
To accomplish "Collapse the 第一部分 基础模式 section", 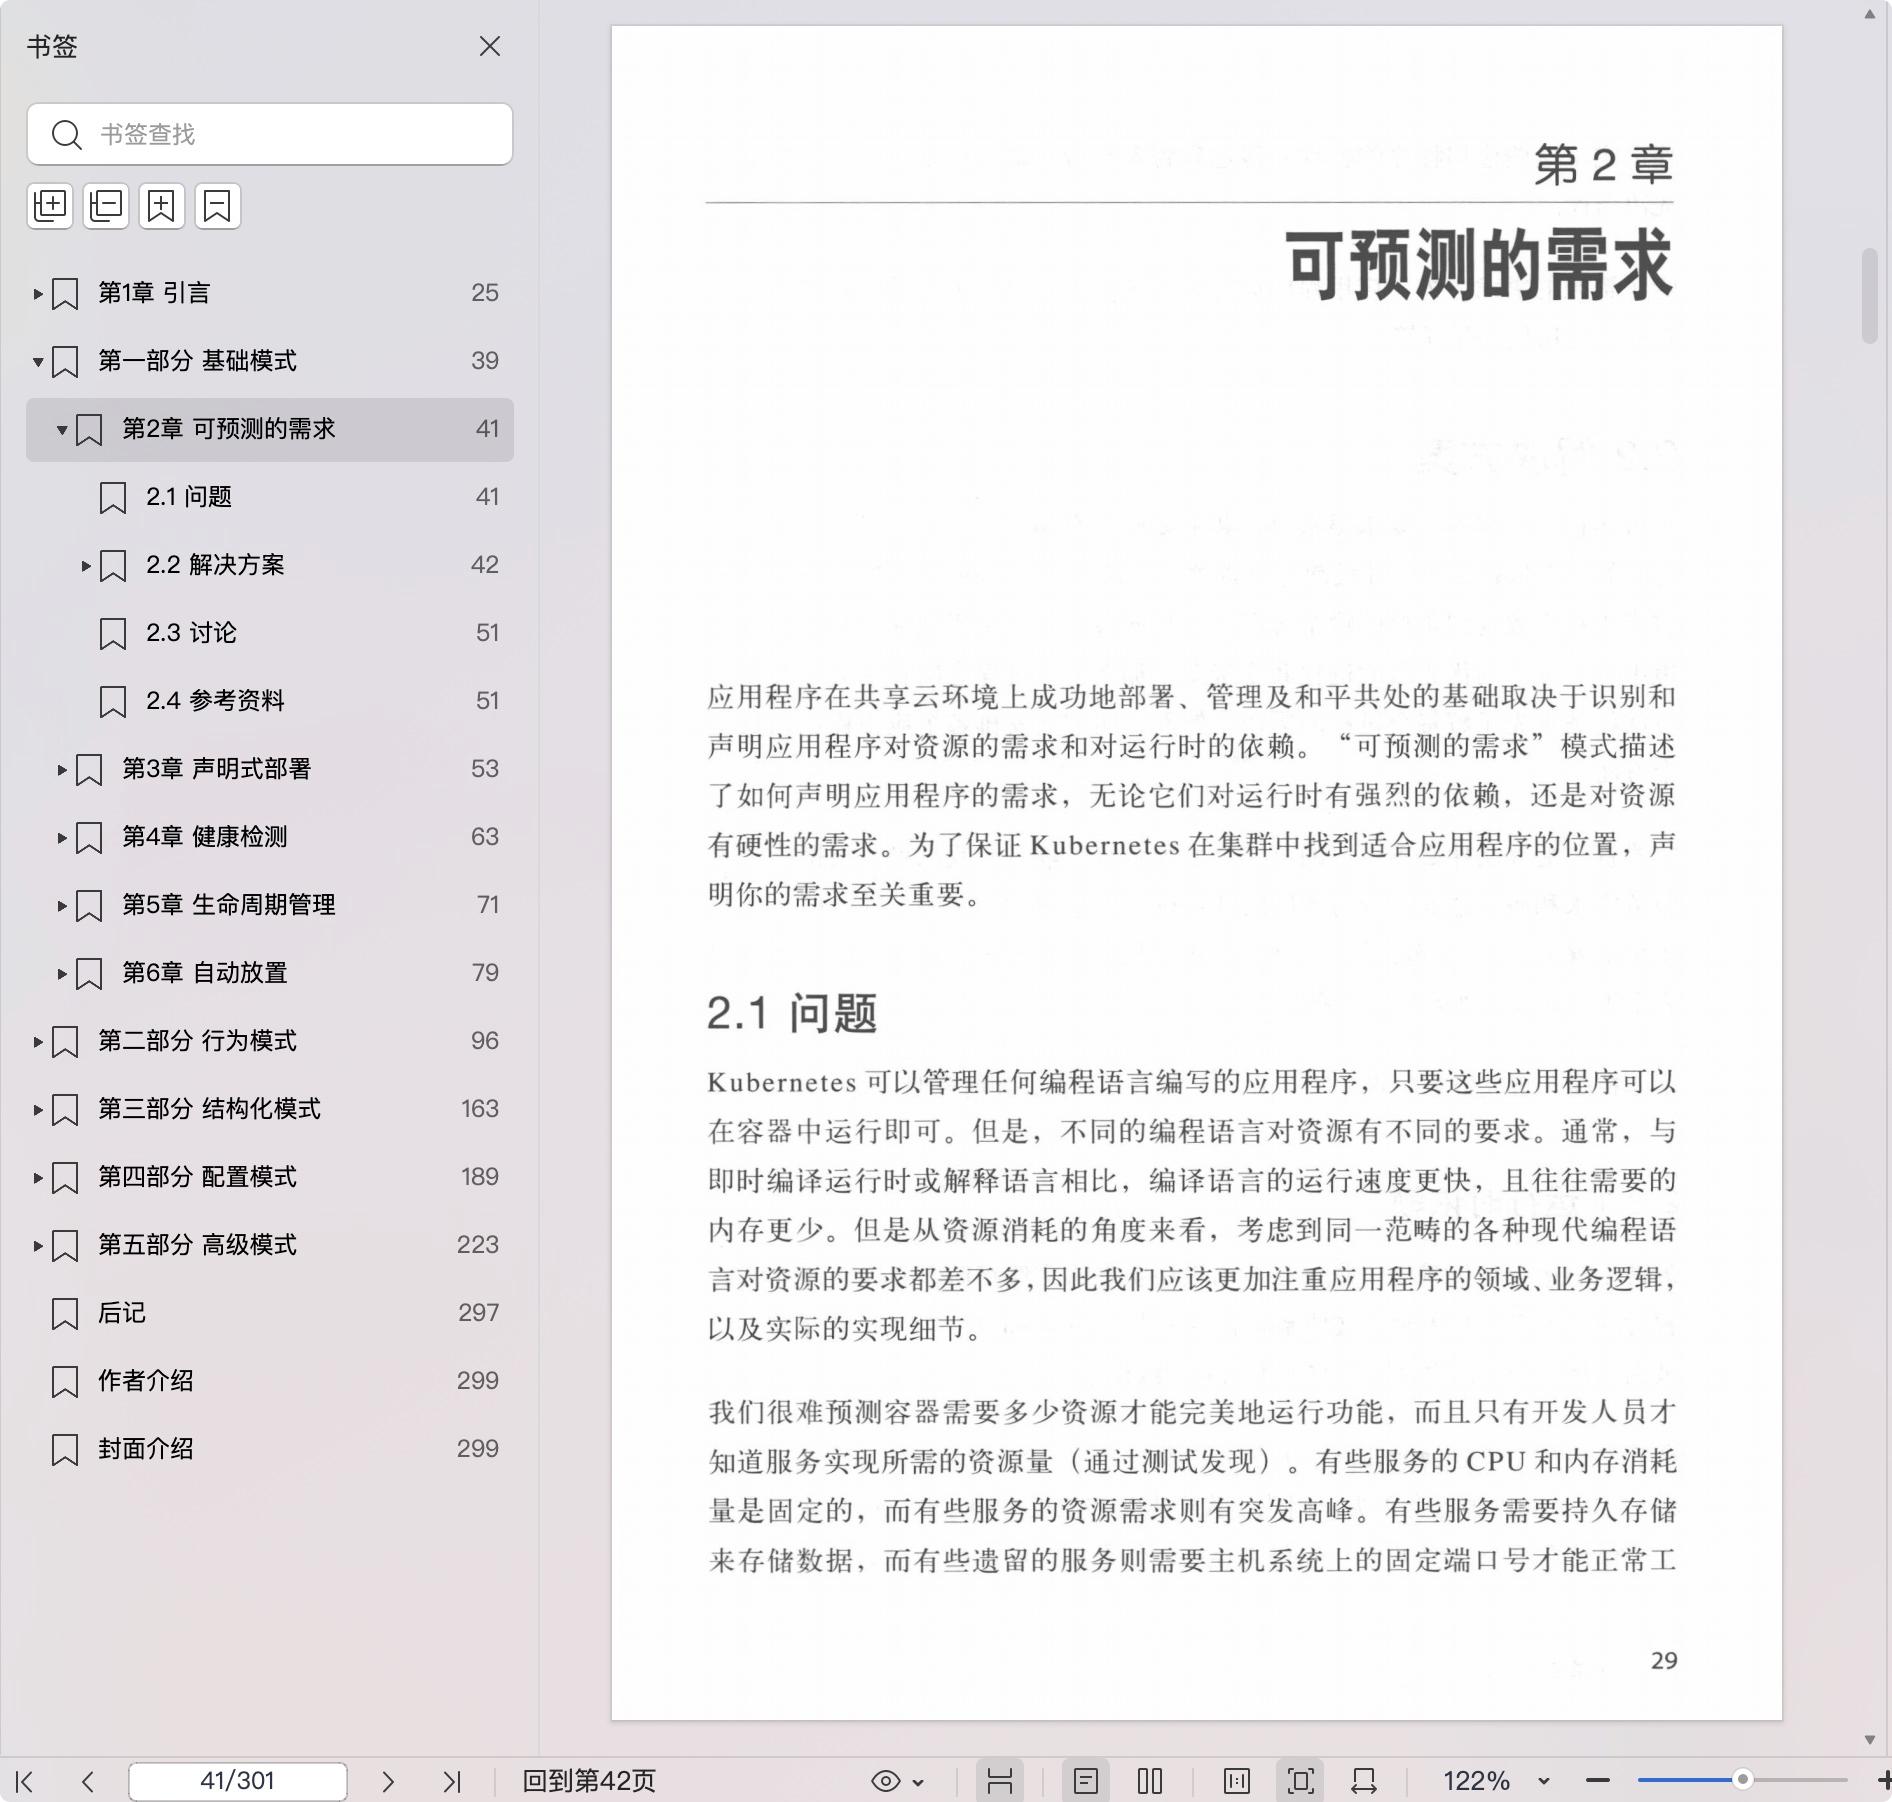I will [x=38, y=362].
